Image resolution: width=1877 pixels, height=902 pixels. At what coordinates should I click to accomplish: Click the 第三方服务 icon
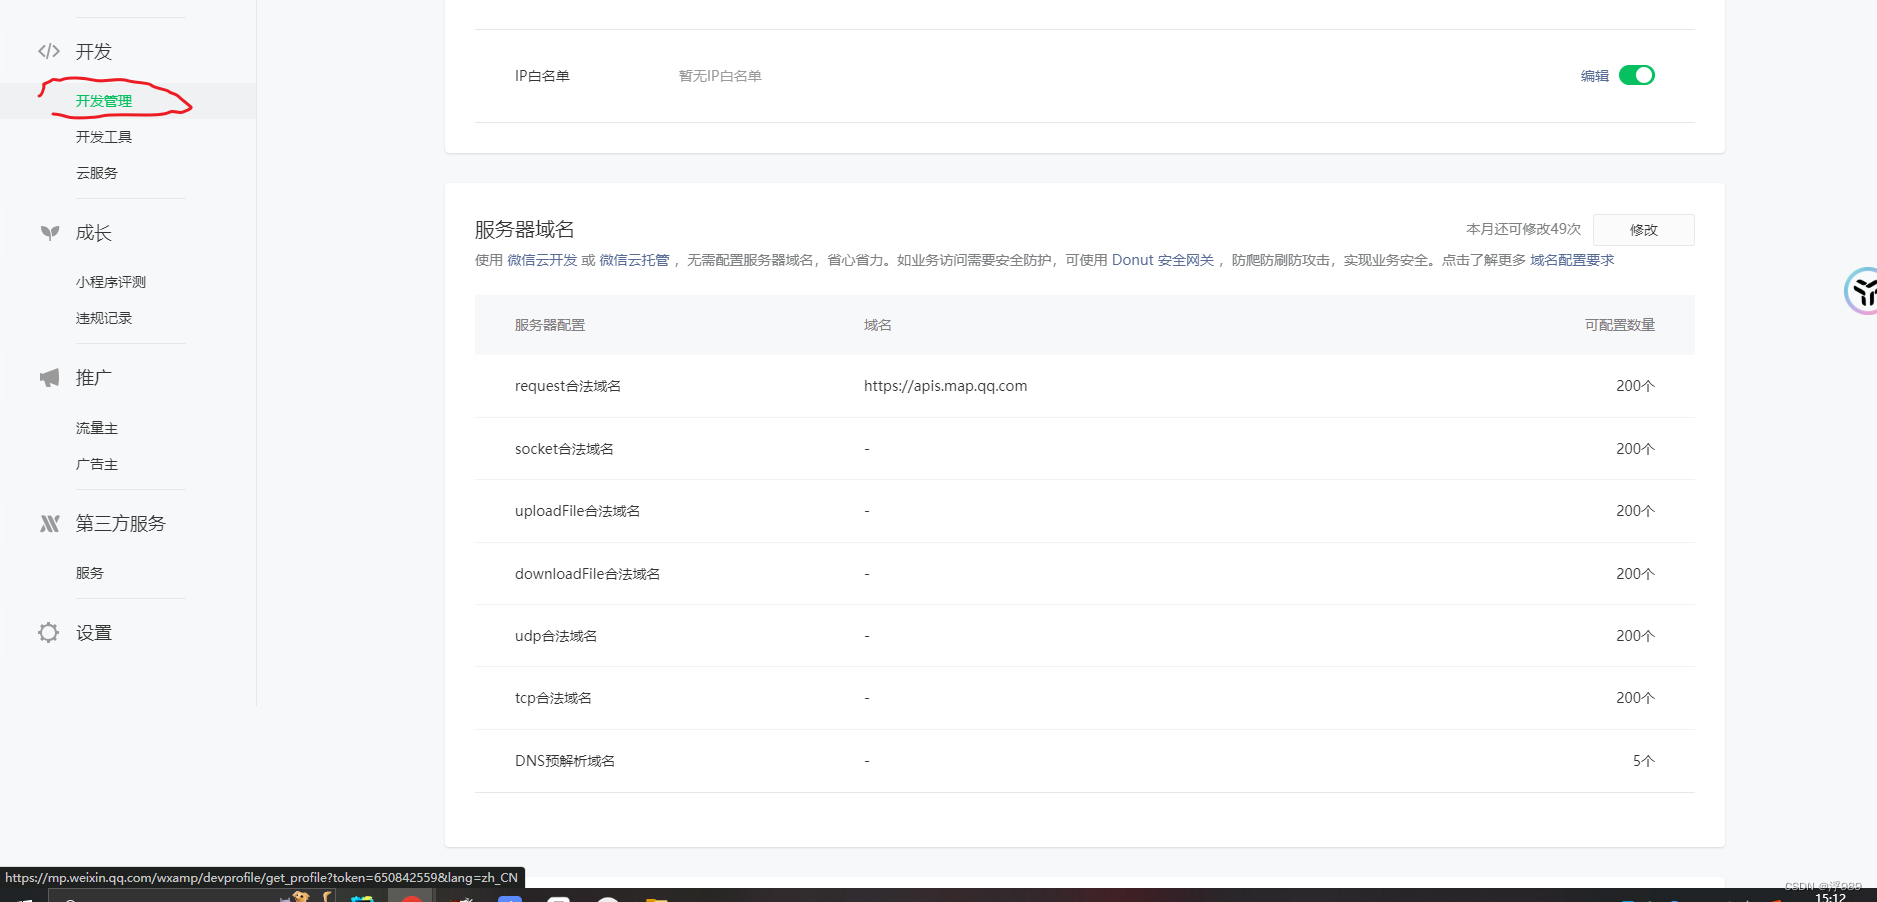coord(49,524)
